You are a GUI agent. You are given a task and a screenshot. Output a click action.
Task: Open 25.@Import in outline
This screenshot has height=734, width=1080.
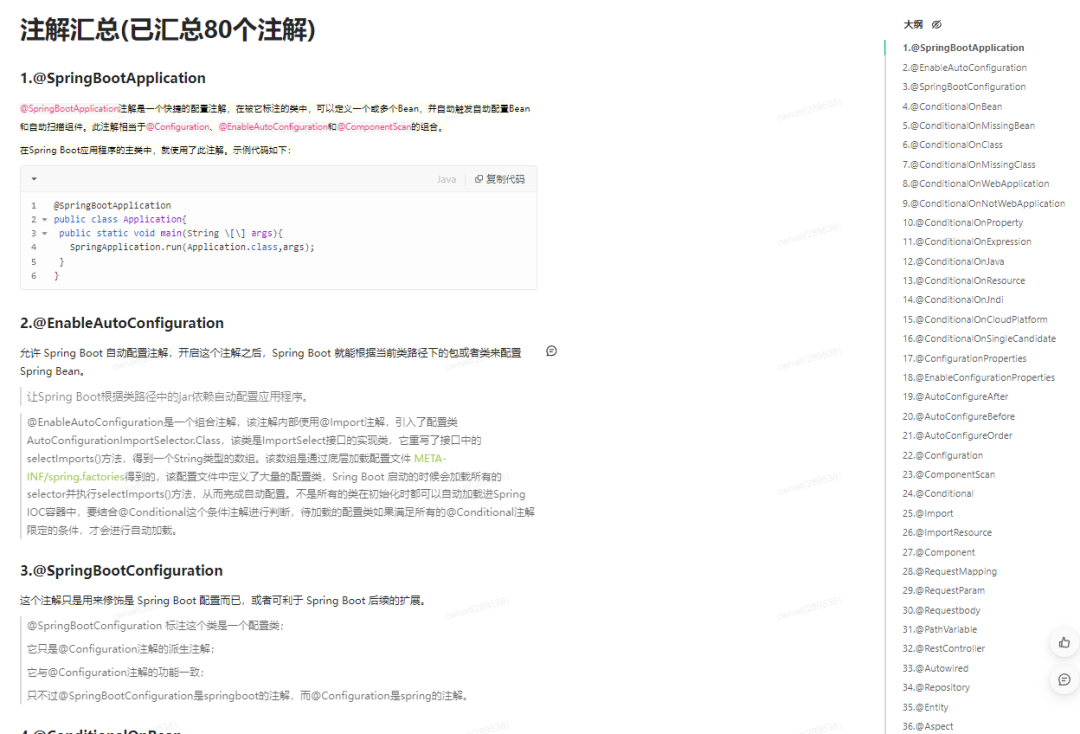click(x=928, y=514)
